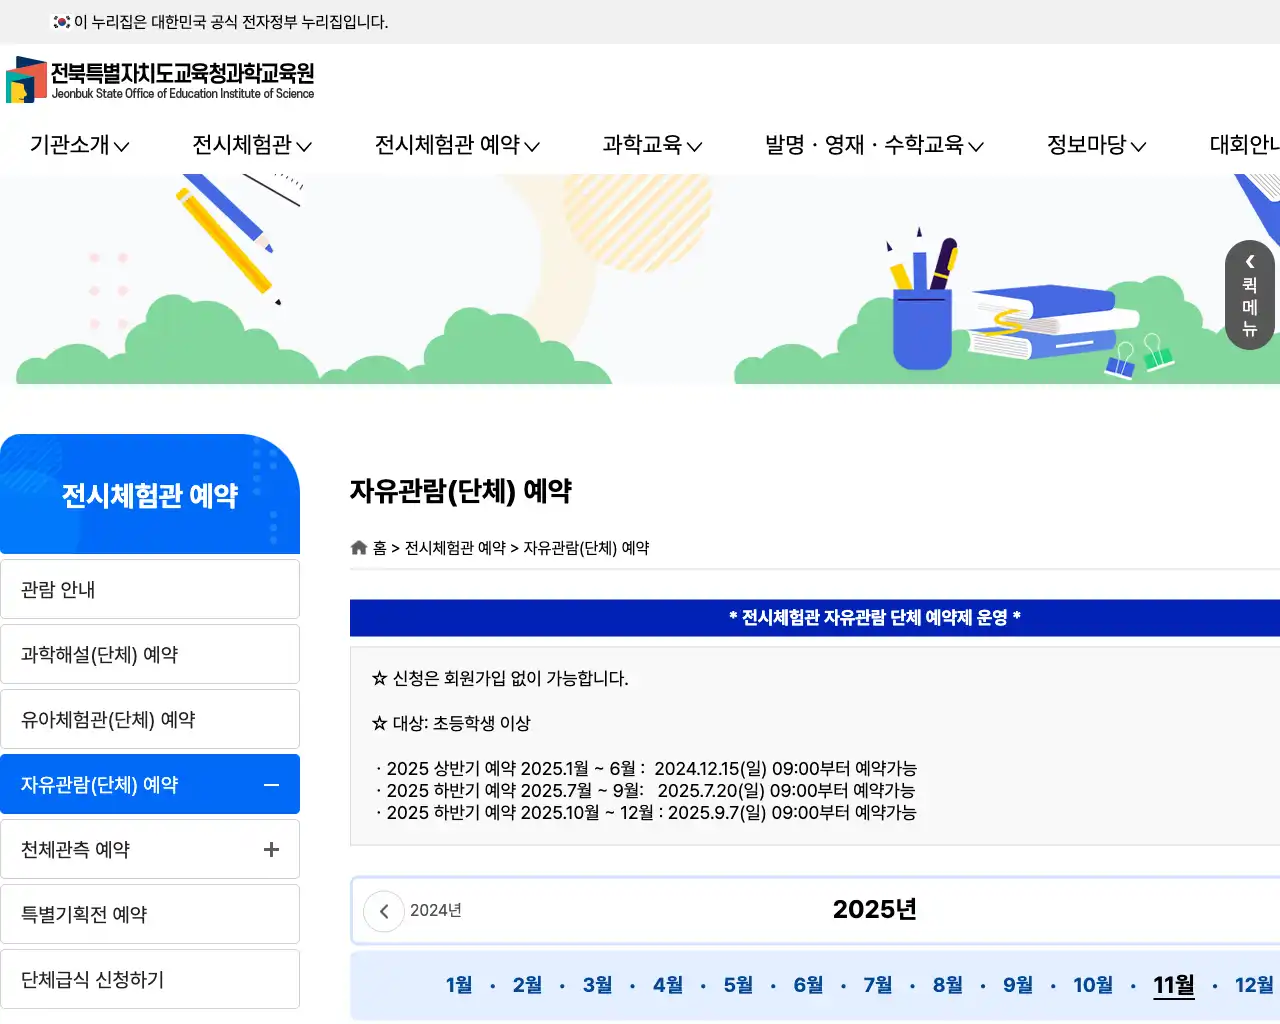This screenshot has width=1280, height=1024.
Task: Click the Korean flag icon in top banner
Action: [x=59, y=22]
